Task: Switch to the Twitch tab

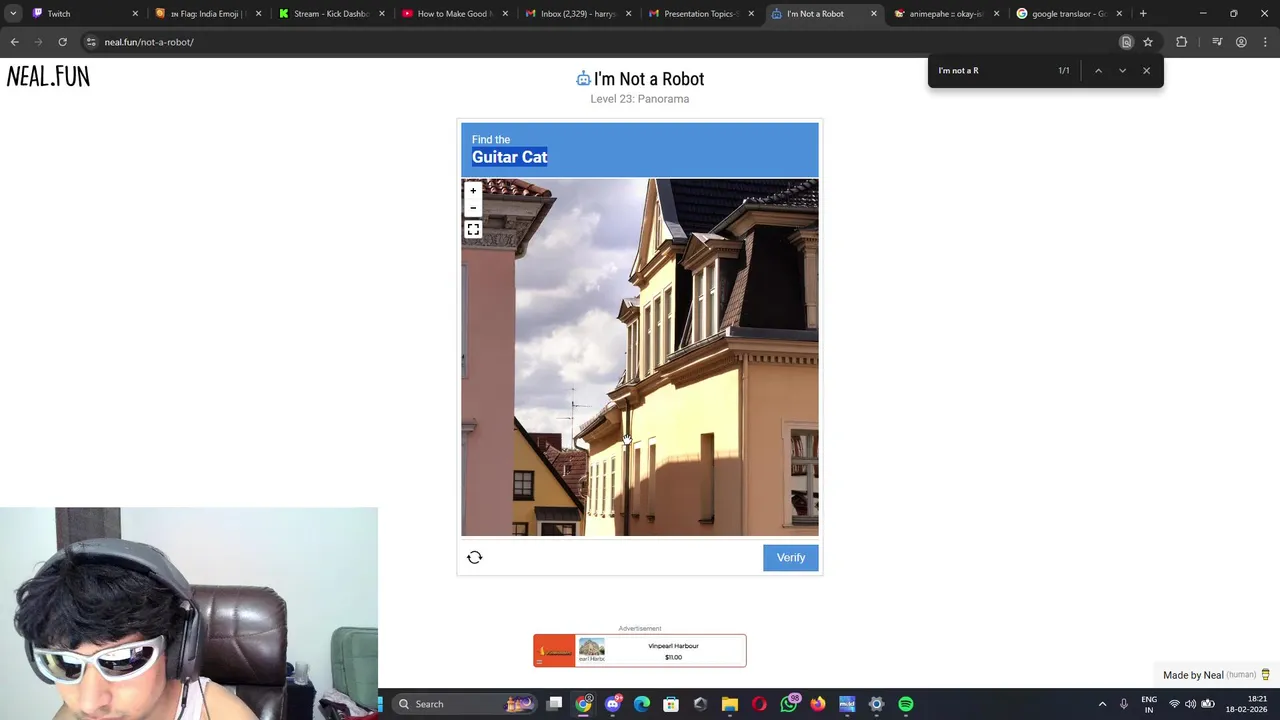Action: coord(84,14)
